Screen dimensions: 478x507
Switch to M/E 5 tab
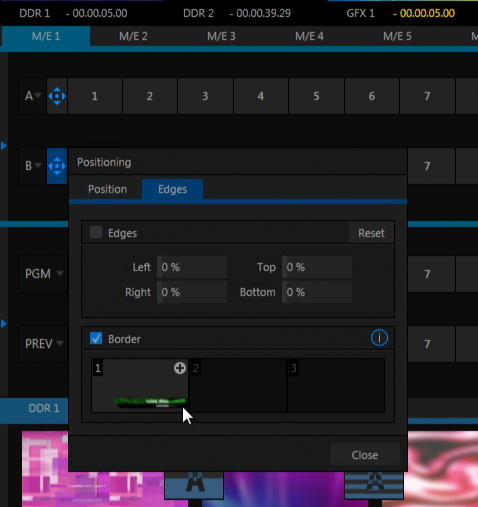[397, 36]
